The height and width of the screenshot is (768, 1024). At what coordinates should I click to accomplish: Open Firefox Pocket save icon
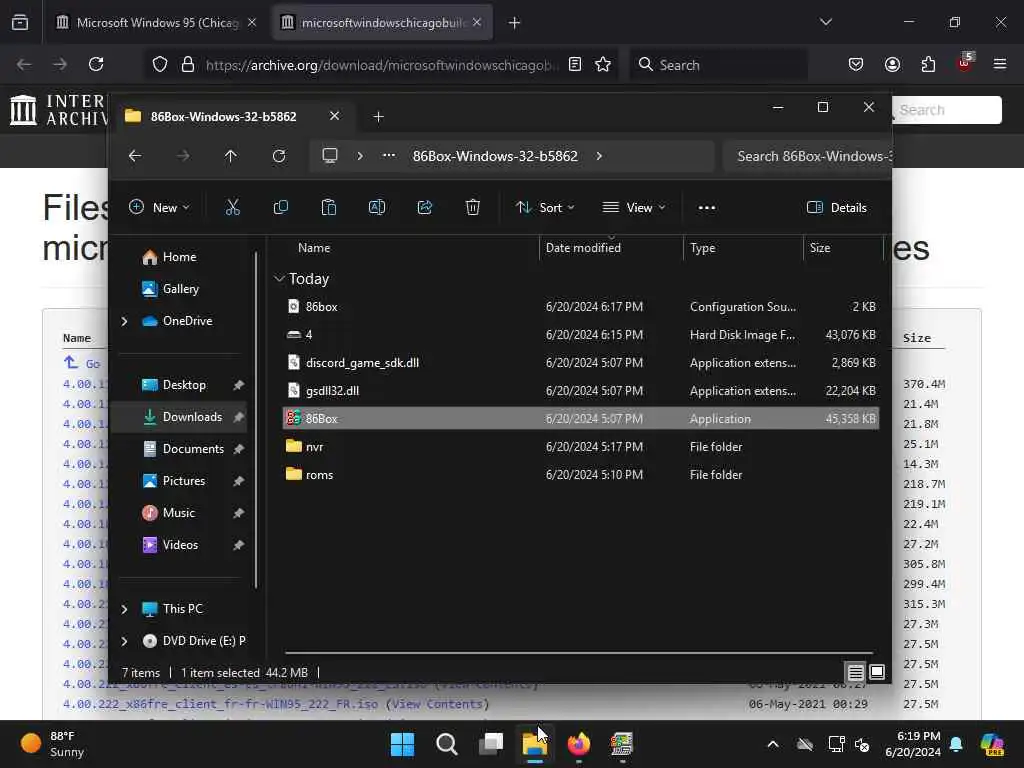[856, 64]
